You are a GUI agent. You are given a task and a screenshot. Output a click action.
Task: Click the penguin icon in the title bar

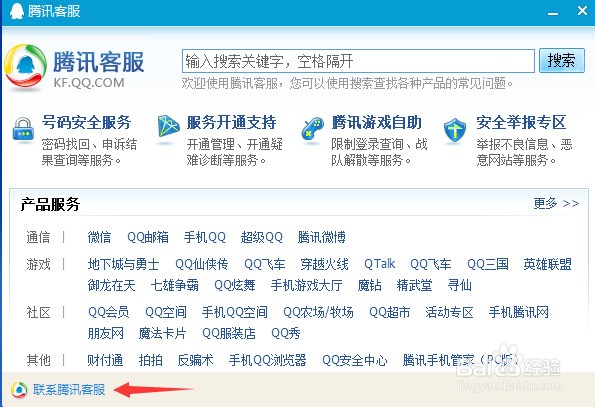(x=17, y=11)
